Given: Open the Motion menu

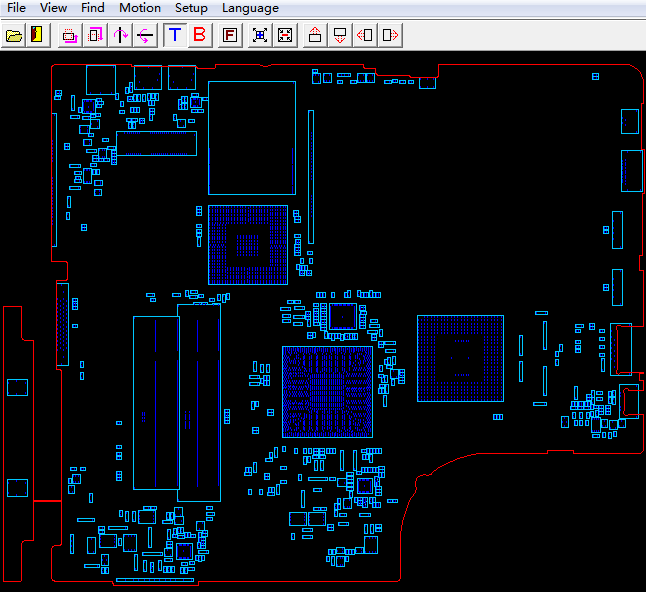Looking at the screenshot, I should [140, 8].
